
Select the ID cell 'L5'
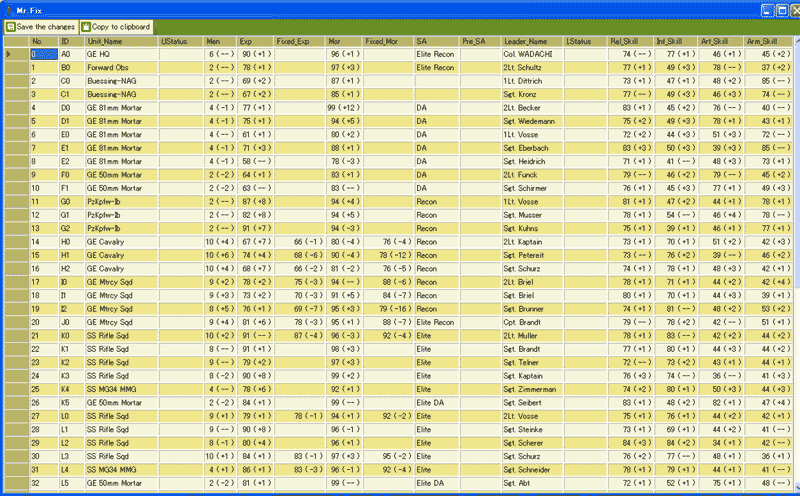click(x=71, y=483)
